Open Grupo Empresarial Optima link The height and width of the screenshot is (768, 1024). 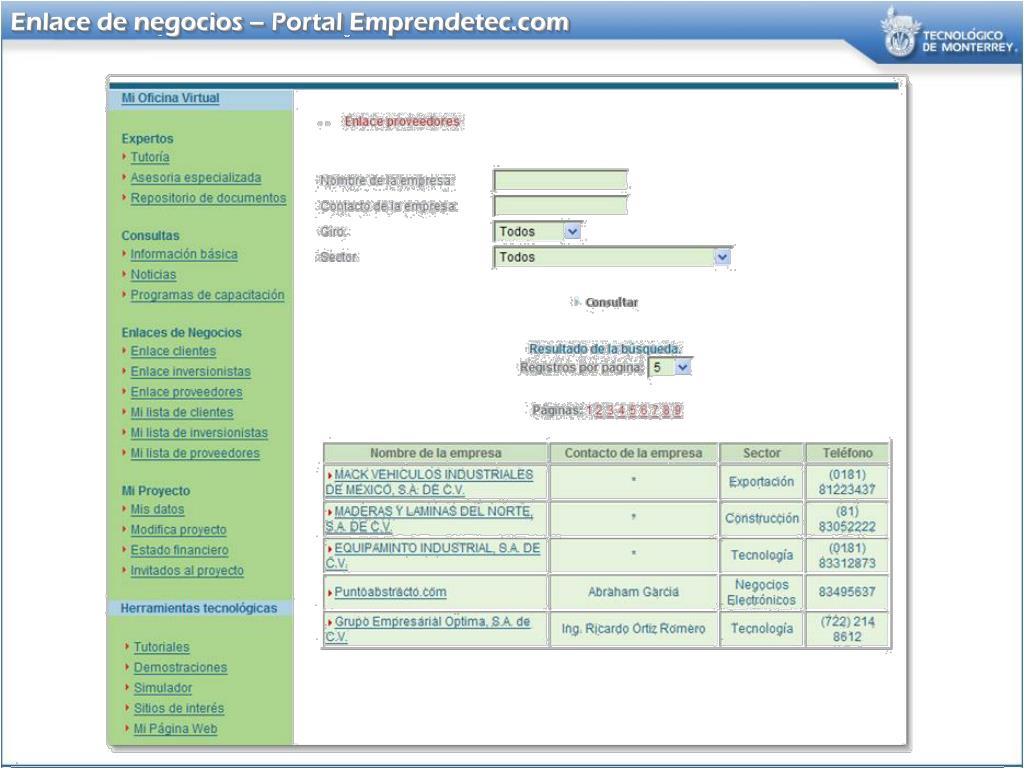pyautogui.click(x=428, y=628)
